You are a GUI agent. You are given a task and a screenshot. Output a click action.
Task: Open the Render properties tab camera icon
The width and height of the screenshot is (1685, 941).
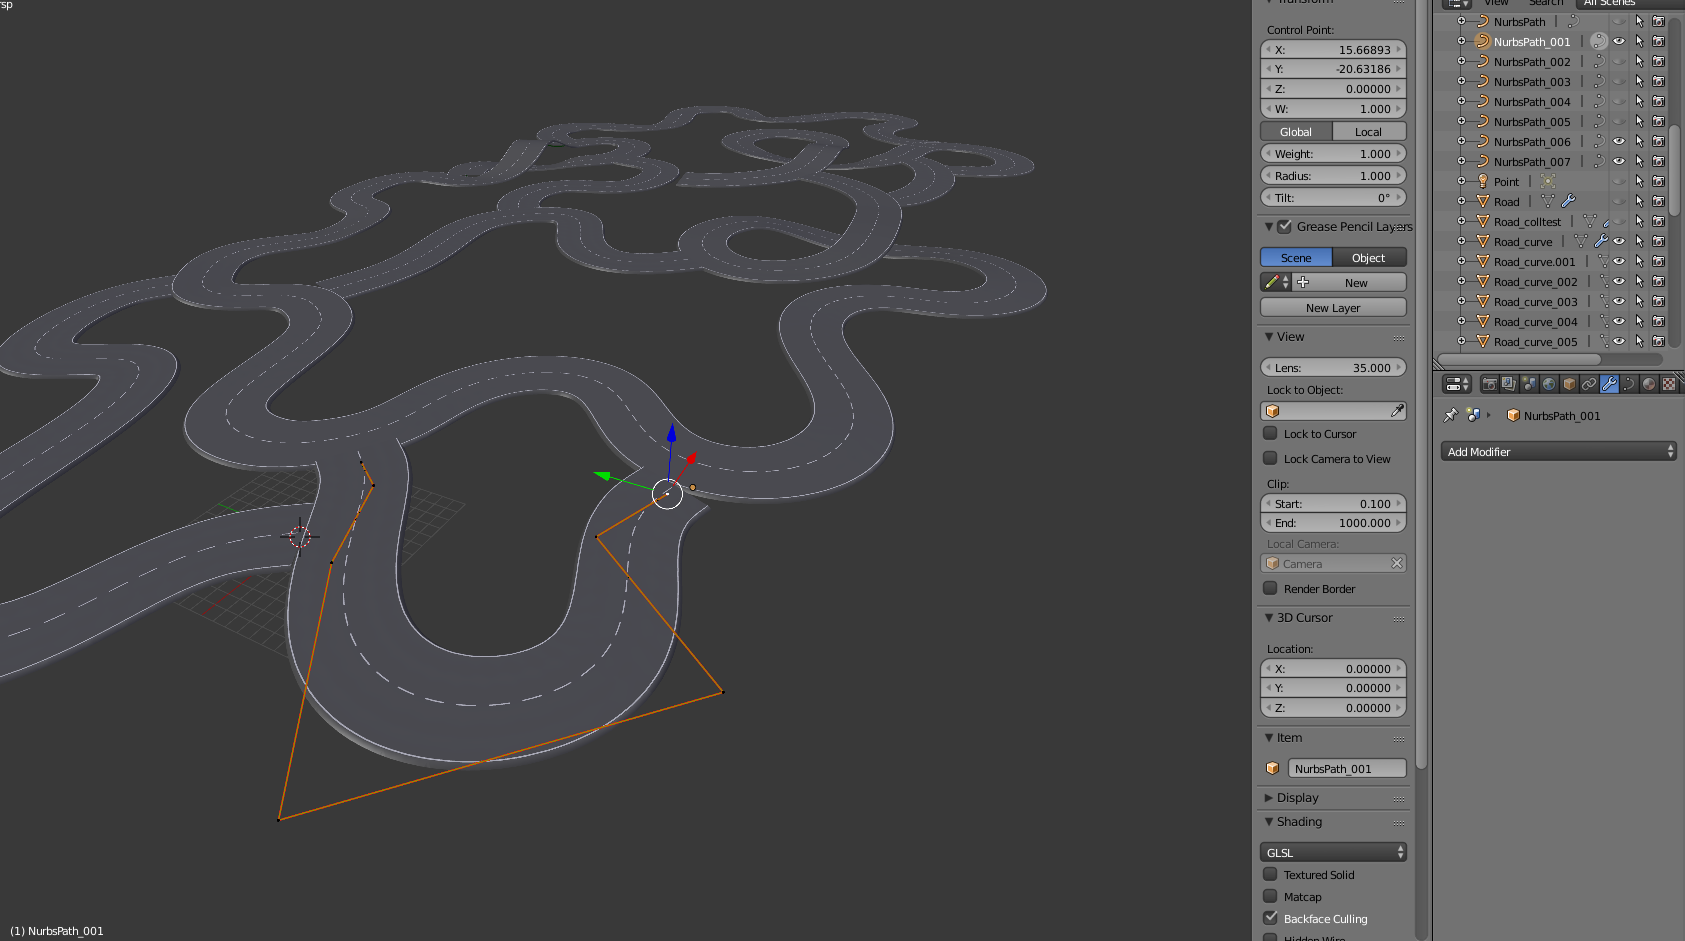pyautogui.click(x=1489, y=384)
